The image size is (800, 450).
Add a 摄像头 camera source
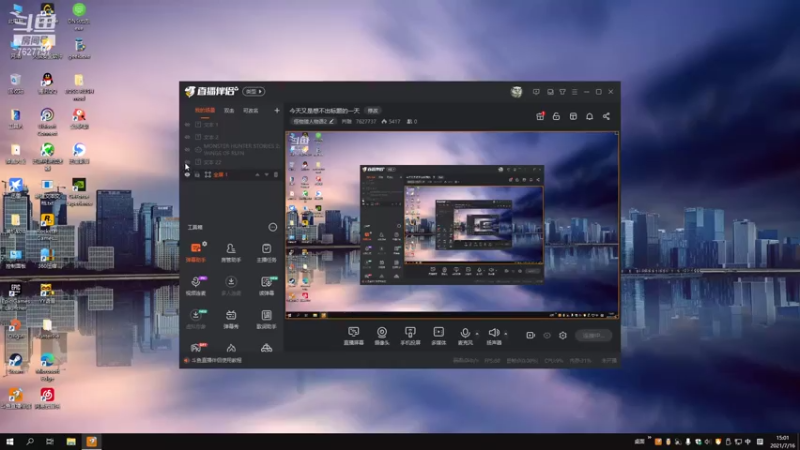coord(382,336)
